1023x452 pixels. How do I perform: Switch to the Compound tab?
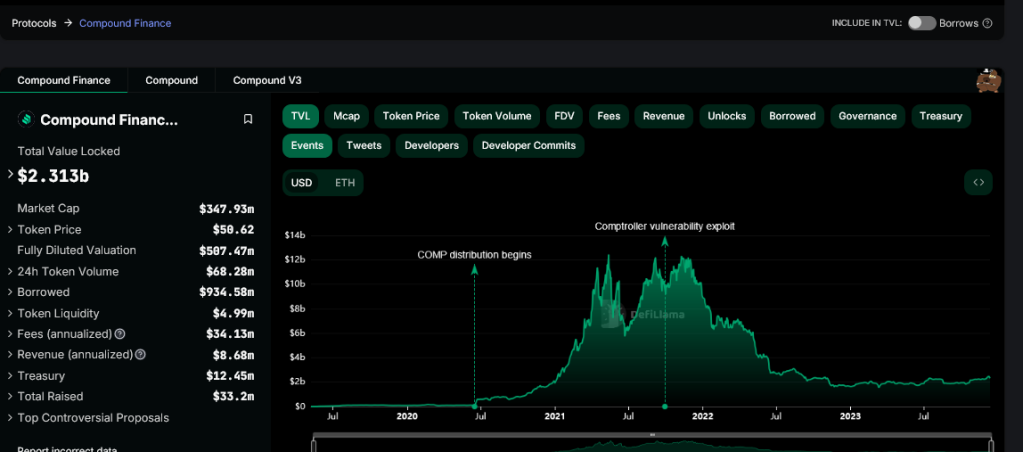pyautogui.click(x=172, y=80)
